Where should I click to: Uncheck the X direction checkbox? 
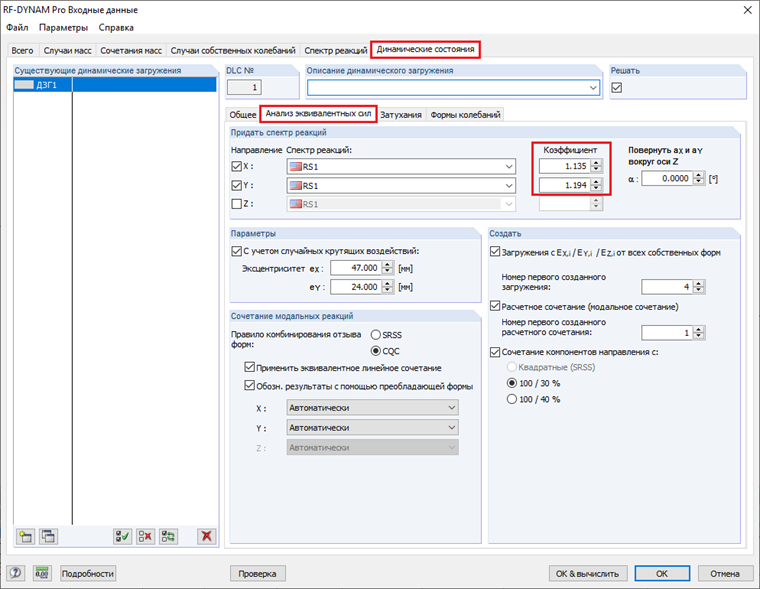(236, 166)
